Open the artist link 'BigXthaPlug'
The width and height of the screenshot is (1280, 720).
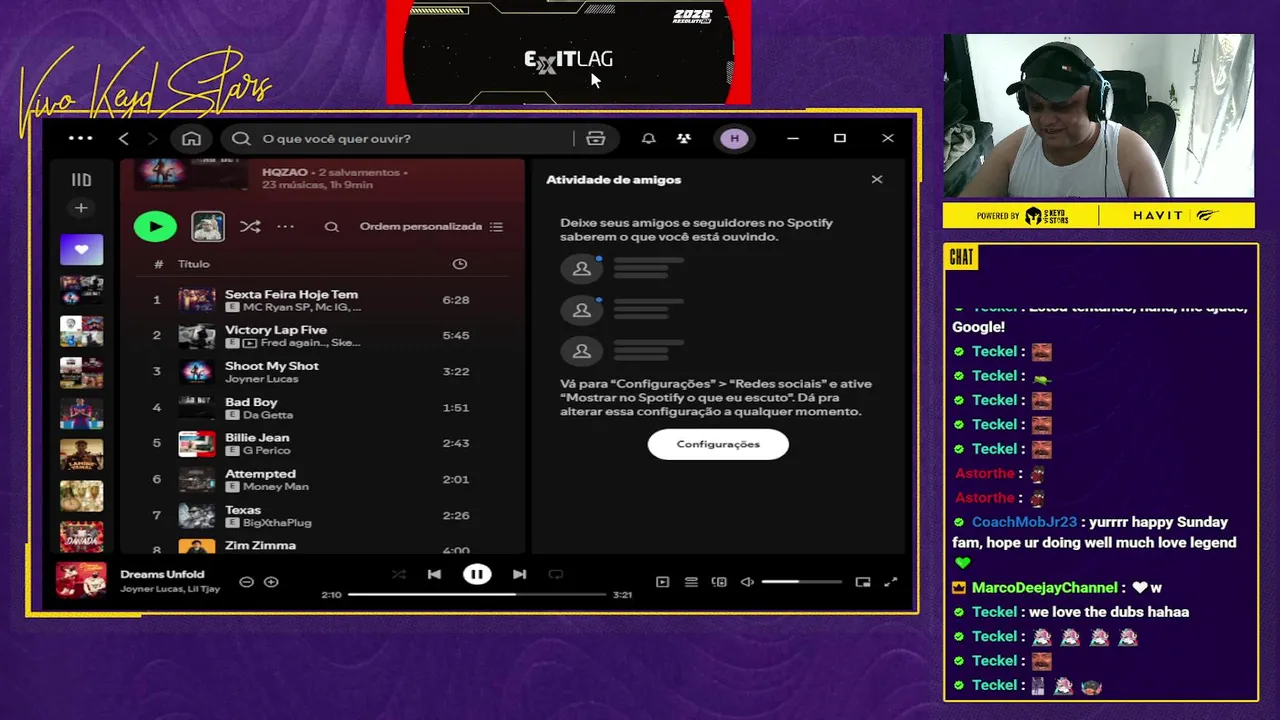click(278, 523)
